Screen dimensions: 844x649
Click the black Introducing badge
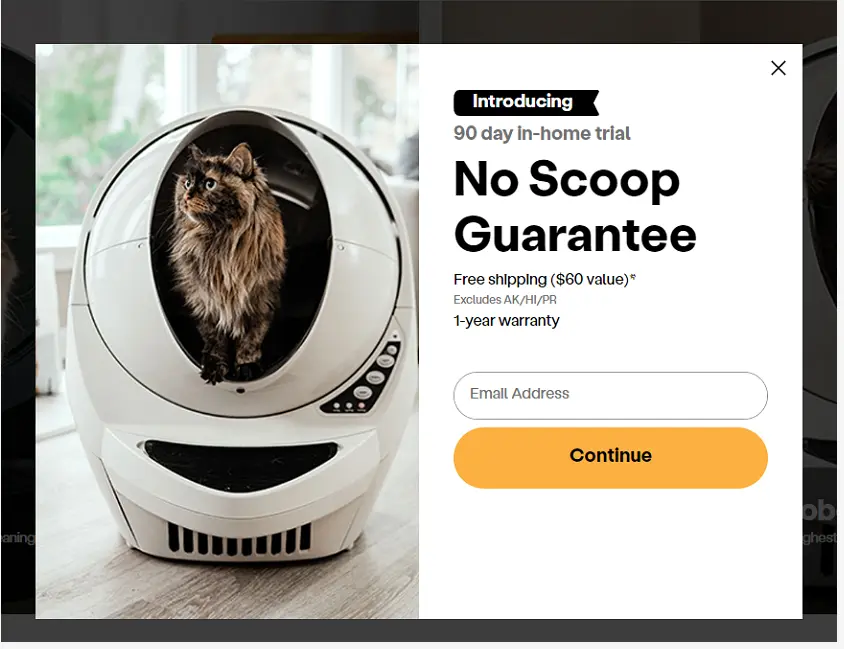tap(526, 103)
